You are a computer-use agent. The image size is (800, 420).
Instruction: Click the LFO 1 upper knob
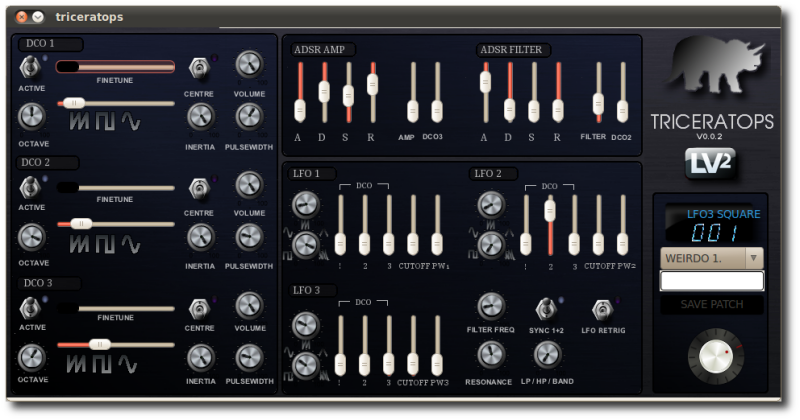tap(306, 205)
